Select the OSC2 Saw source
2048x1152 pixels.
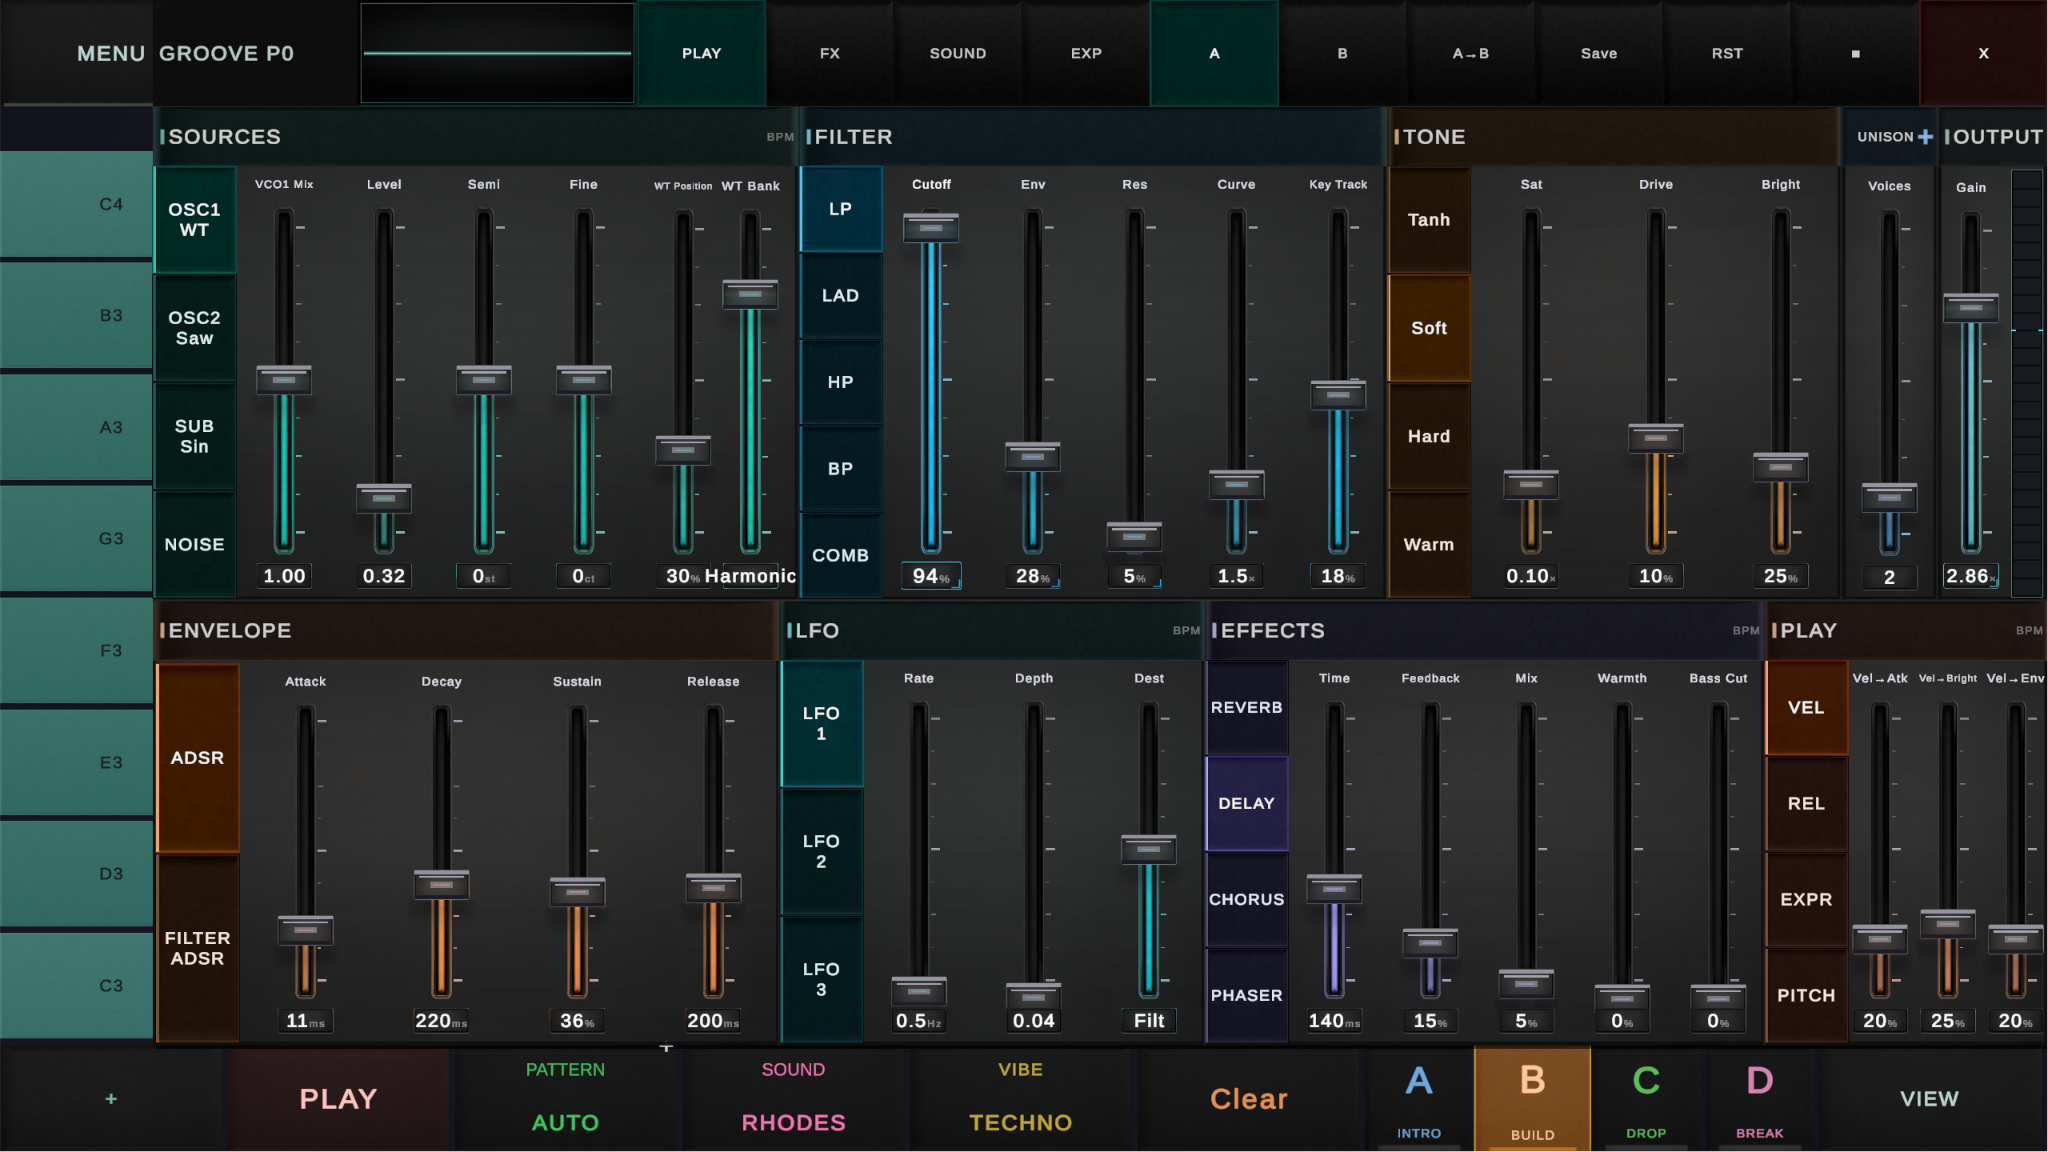click(195, 328)
